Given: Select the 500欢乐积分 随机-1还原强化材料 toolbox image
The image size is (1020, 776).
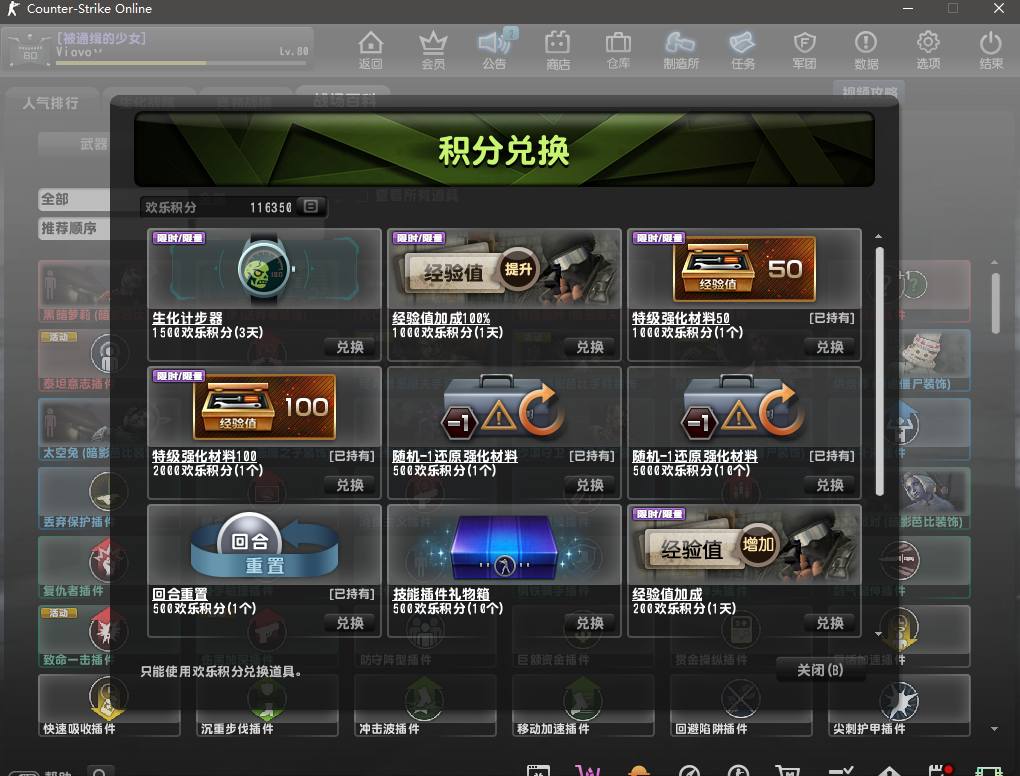Looking at the screenshot, I should coord(504,407).
